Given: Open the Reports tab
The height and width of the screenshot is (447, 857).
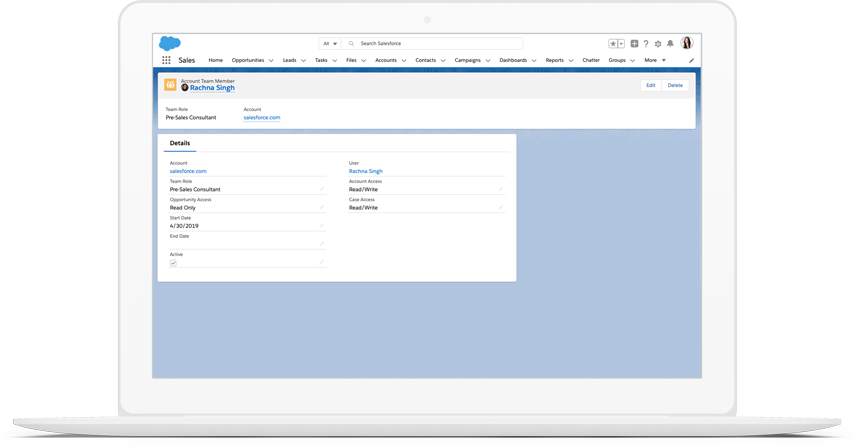Looking at the screenshot, I should tap(554, 60).
